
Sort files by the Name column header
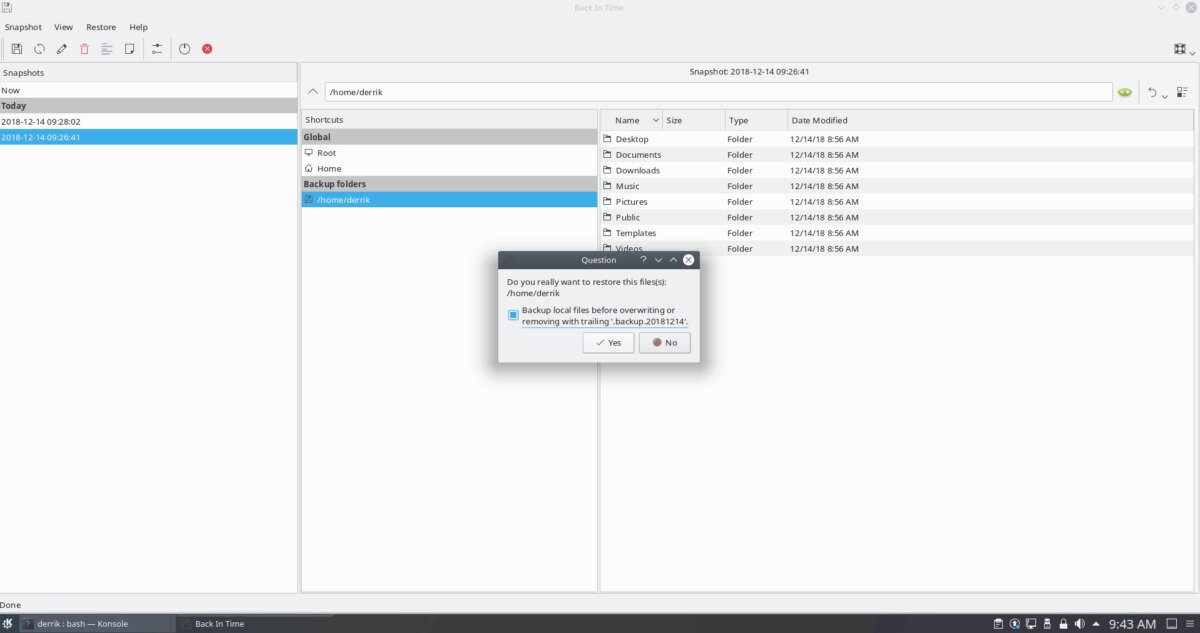click(631, 120)
